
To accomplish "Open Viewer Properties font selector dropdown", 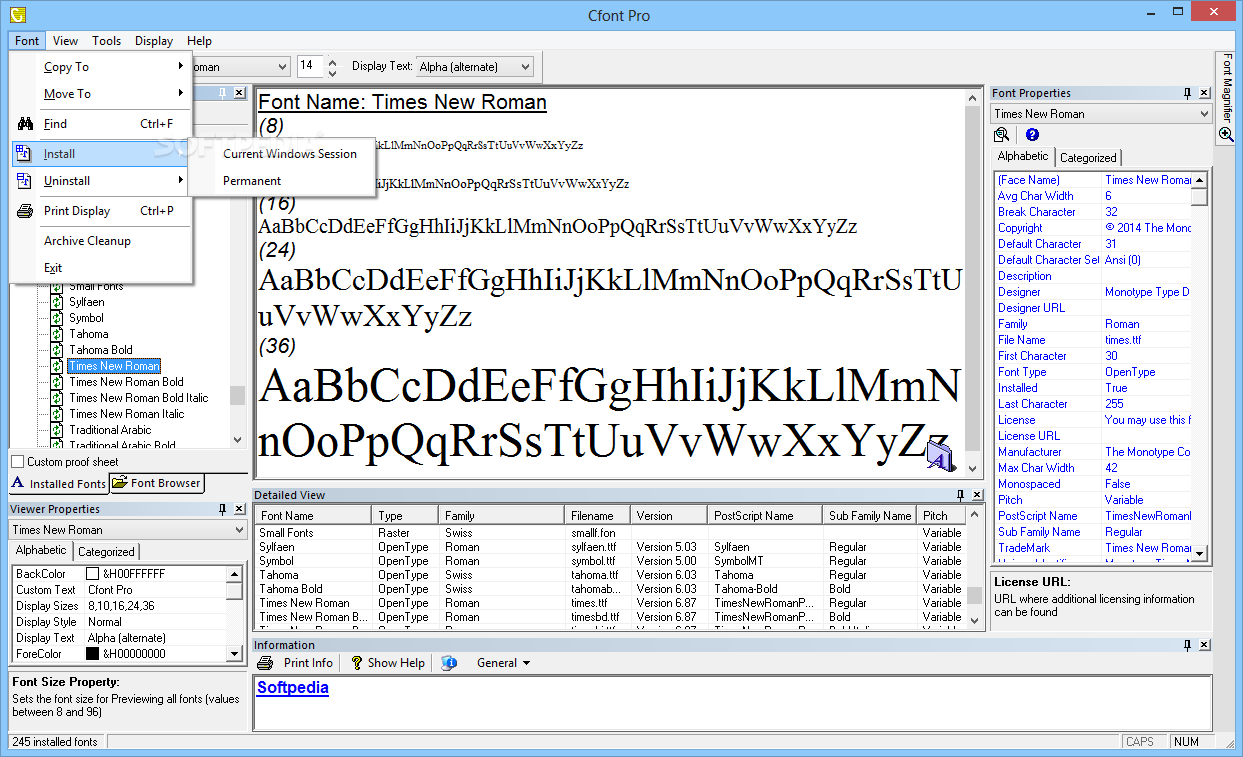I will (x=239, y=530).
